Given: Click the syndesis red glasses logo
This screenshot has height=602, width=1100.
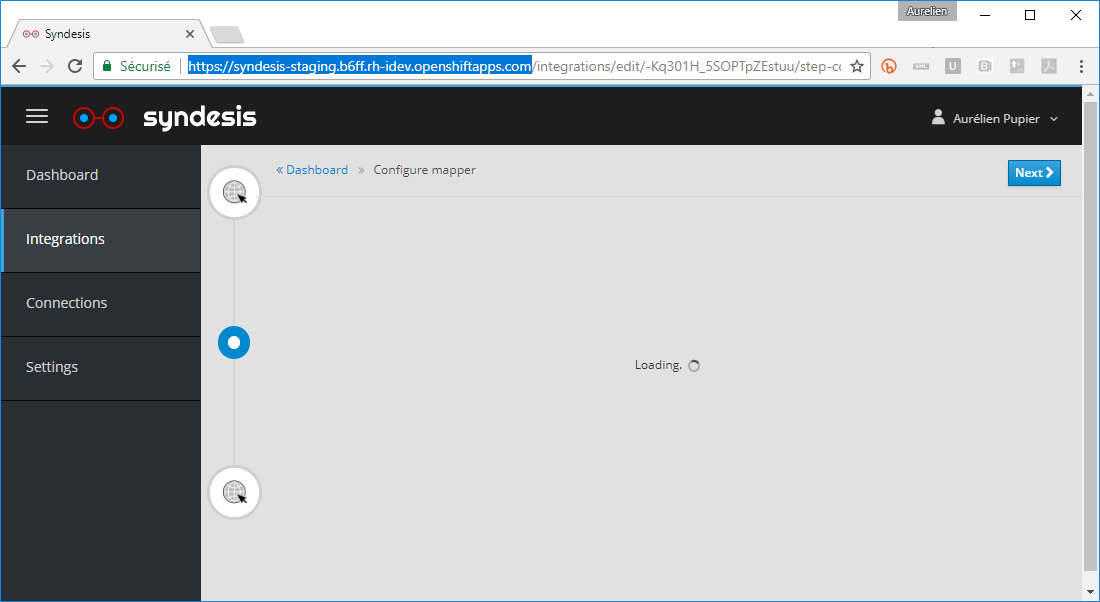Looking at the screenshot, I should point(98,117).
